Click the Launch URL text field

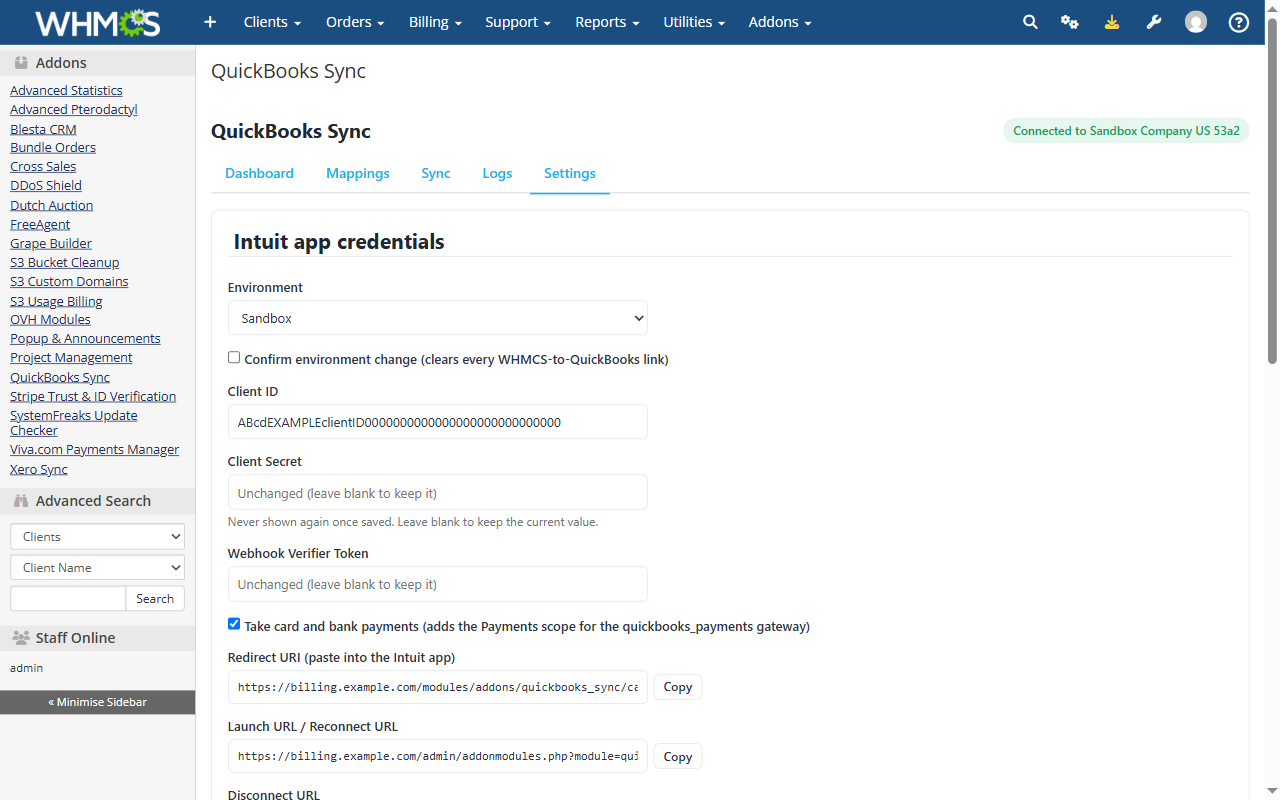(x=438, y=757)
